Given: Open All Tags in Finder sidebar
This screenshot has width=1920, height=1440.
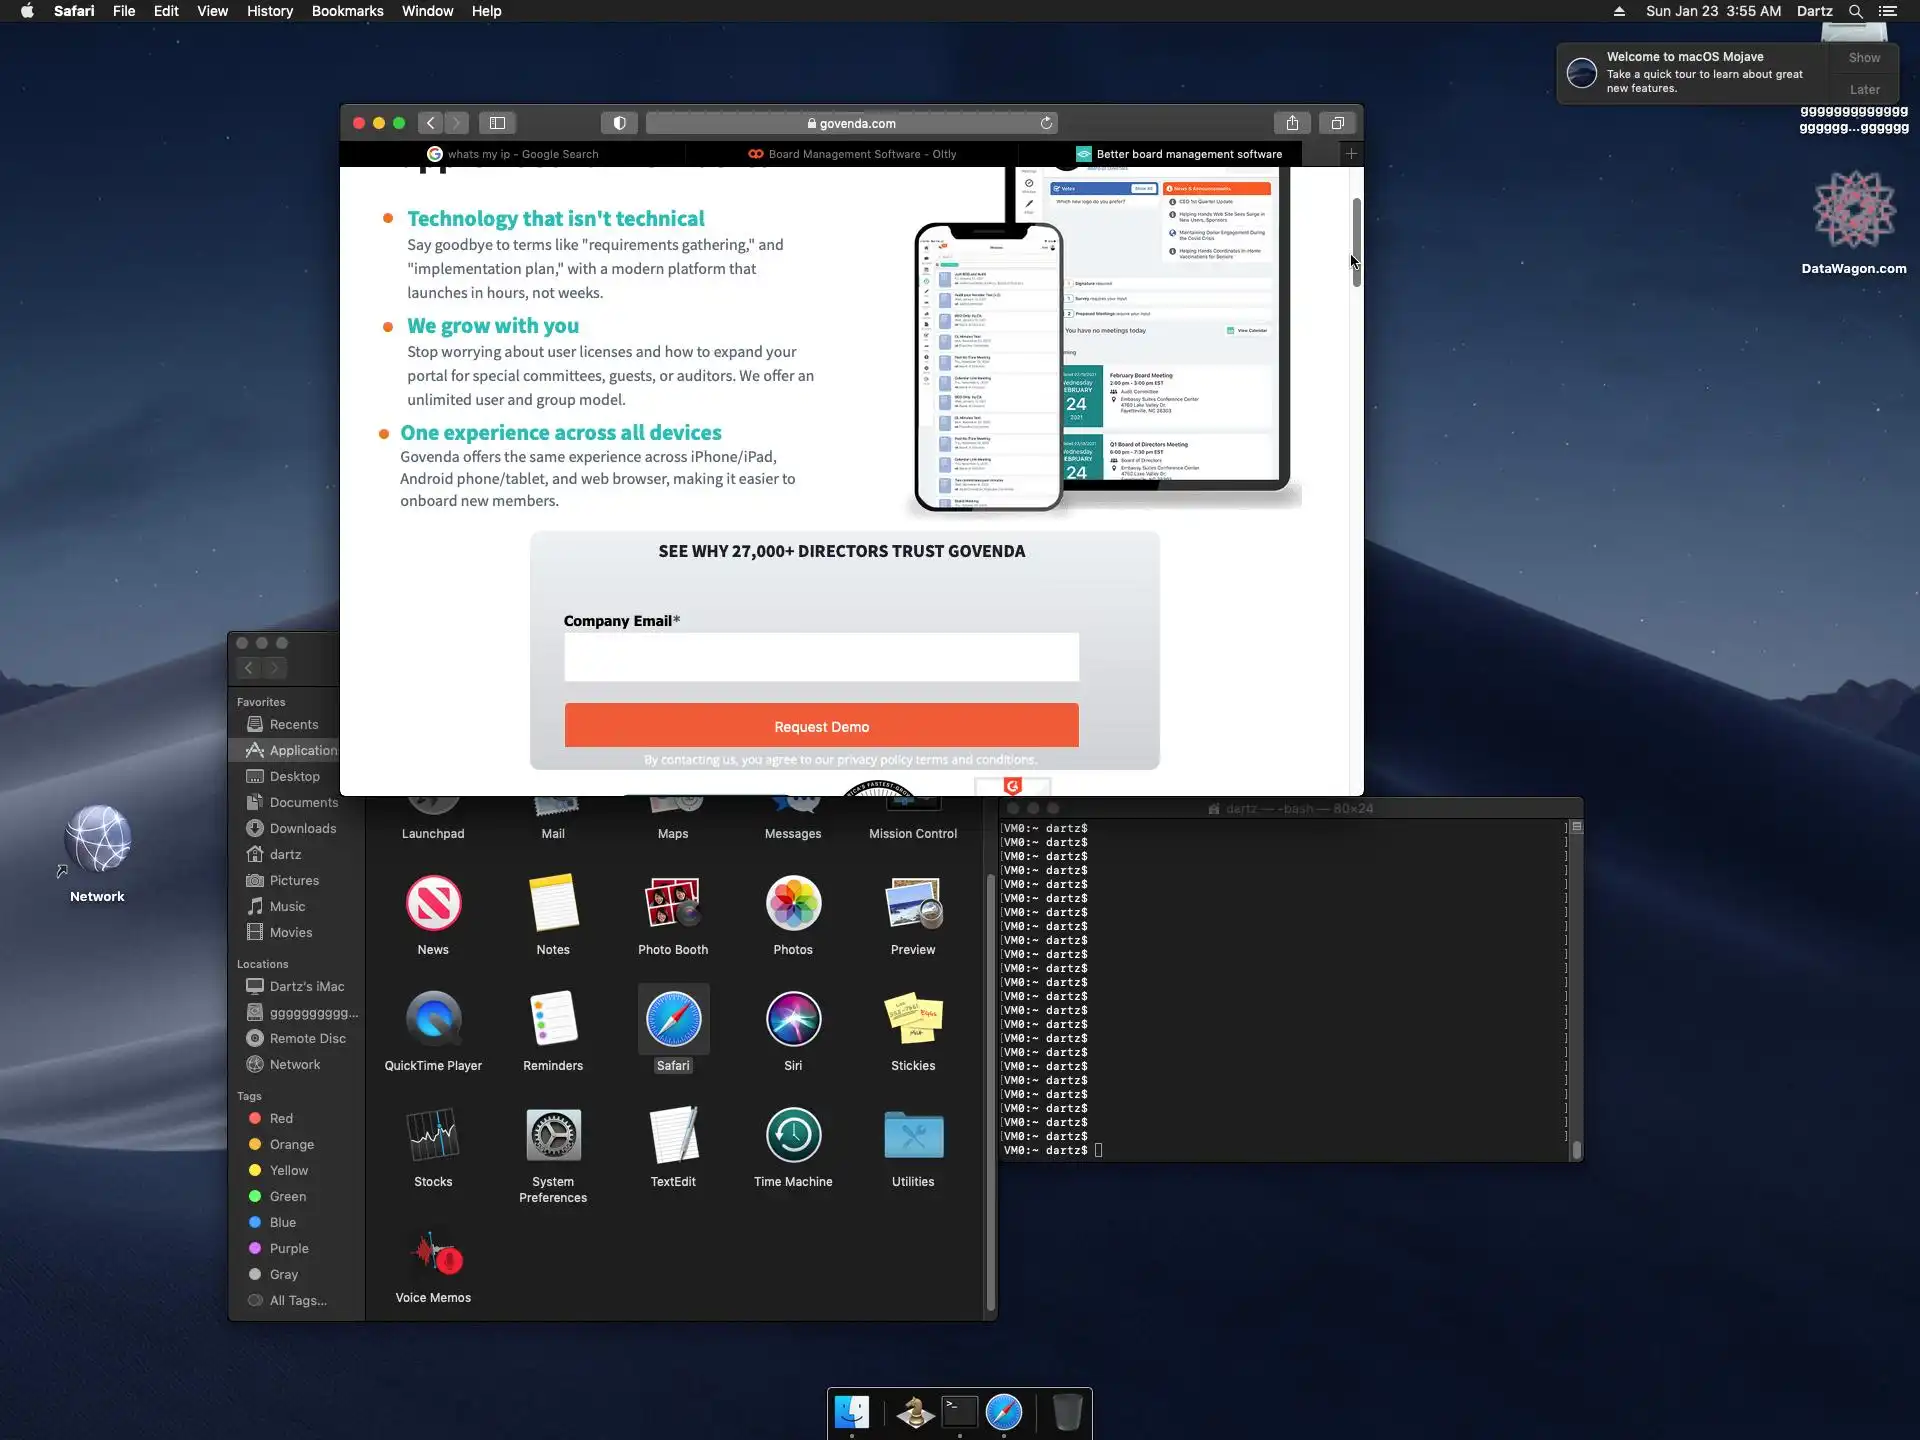Looking at the screenshot, I should tap(297, 1300).
